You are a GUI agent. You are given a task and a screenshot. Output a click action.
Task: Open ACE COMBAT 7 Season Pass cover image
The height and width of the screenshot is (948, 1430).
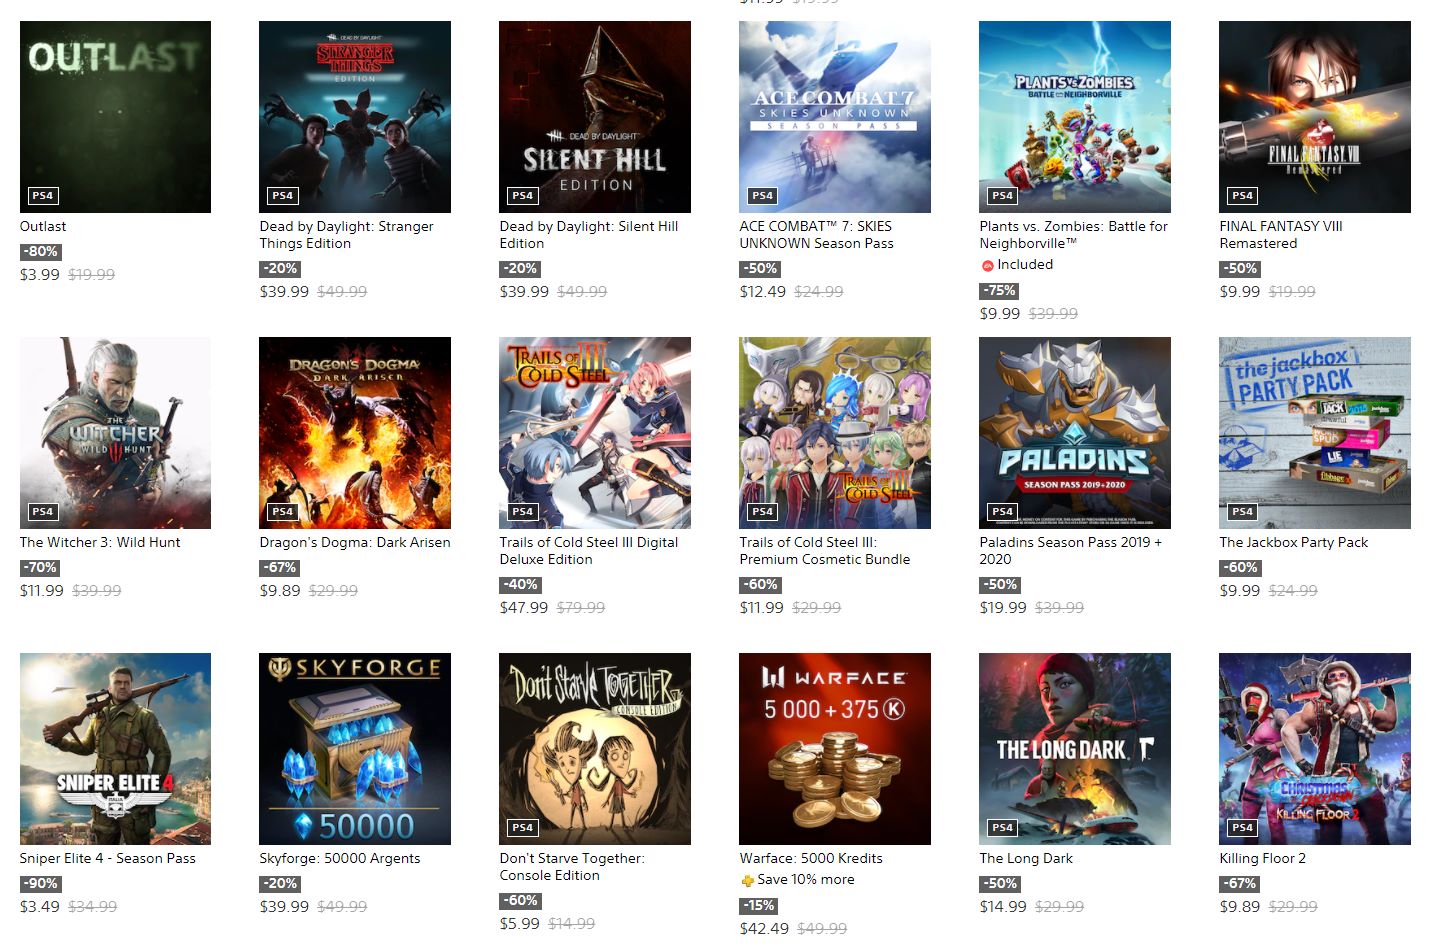click(835, 117)
